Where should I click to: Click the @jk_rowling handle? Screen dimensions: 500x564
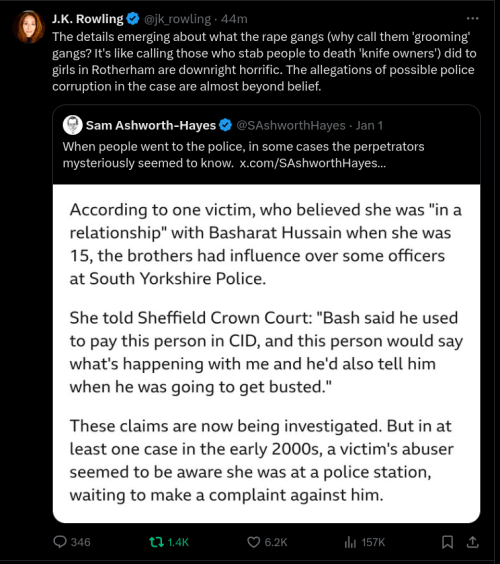click(177, 19)
